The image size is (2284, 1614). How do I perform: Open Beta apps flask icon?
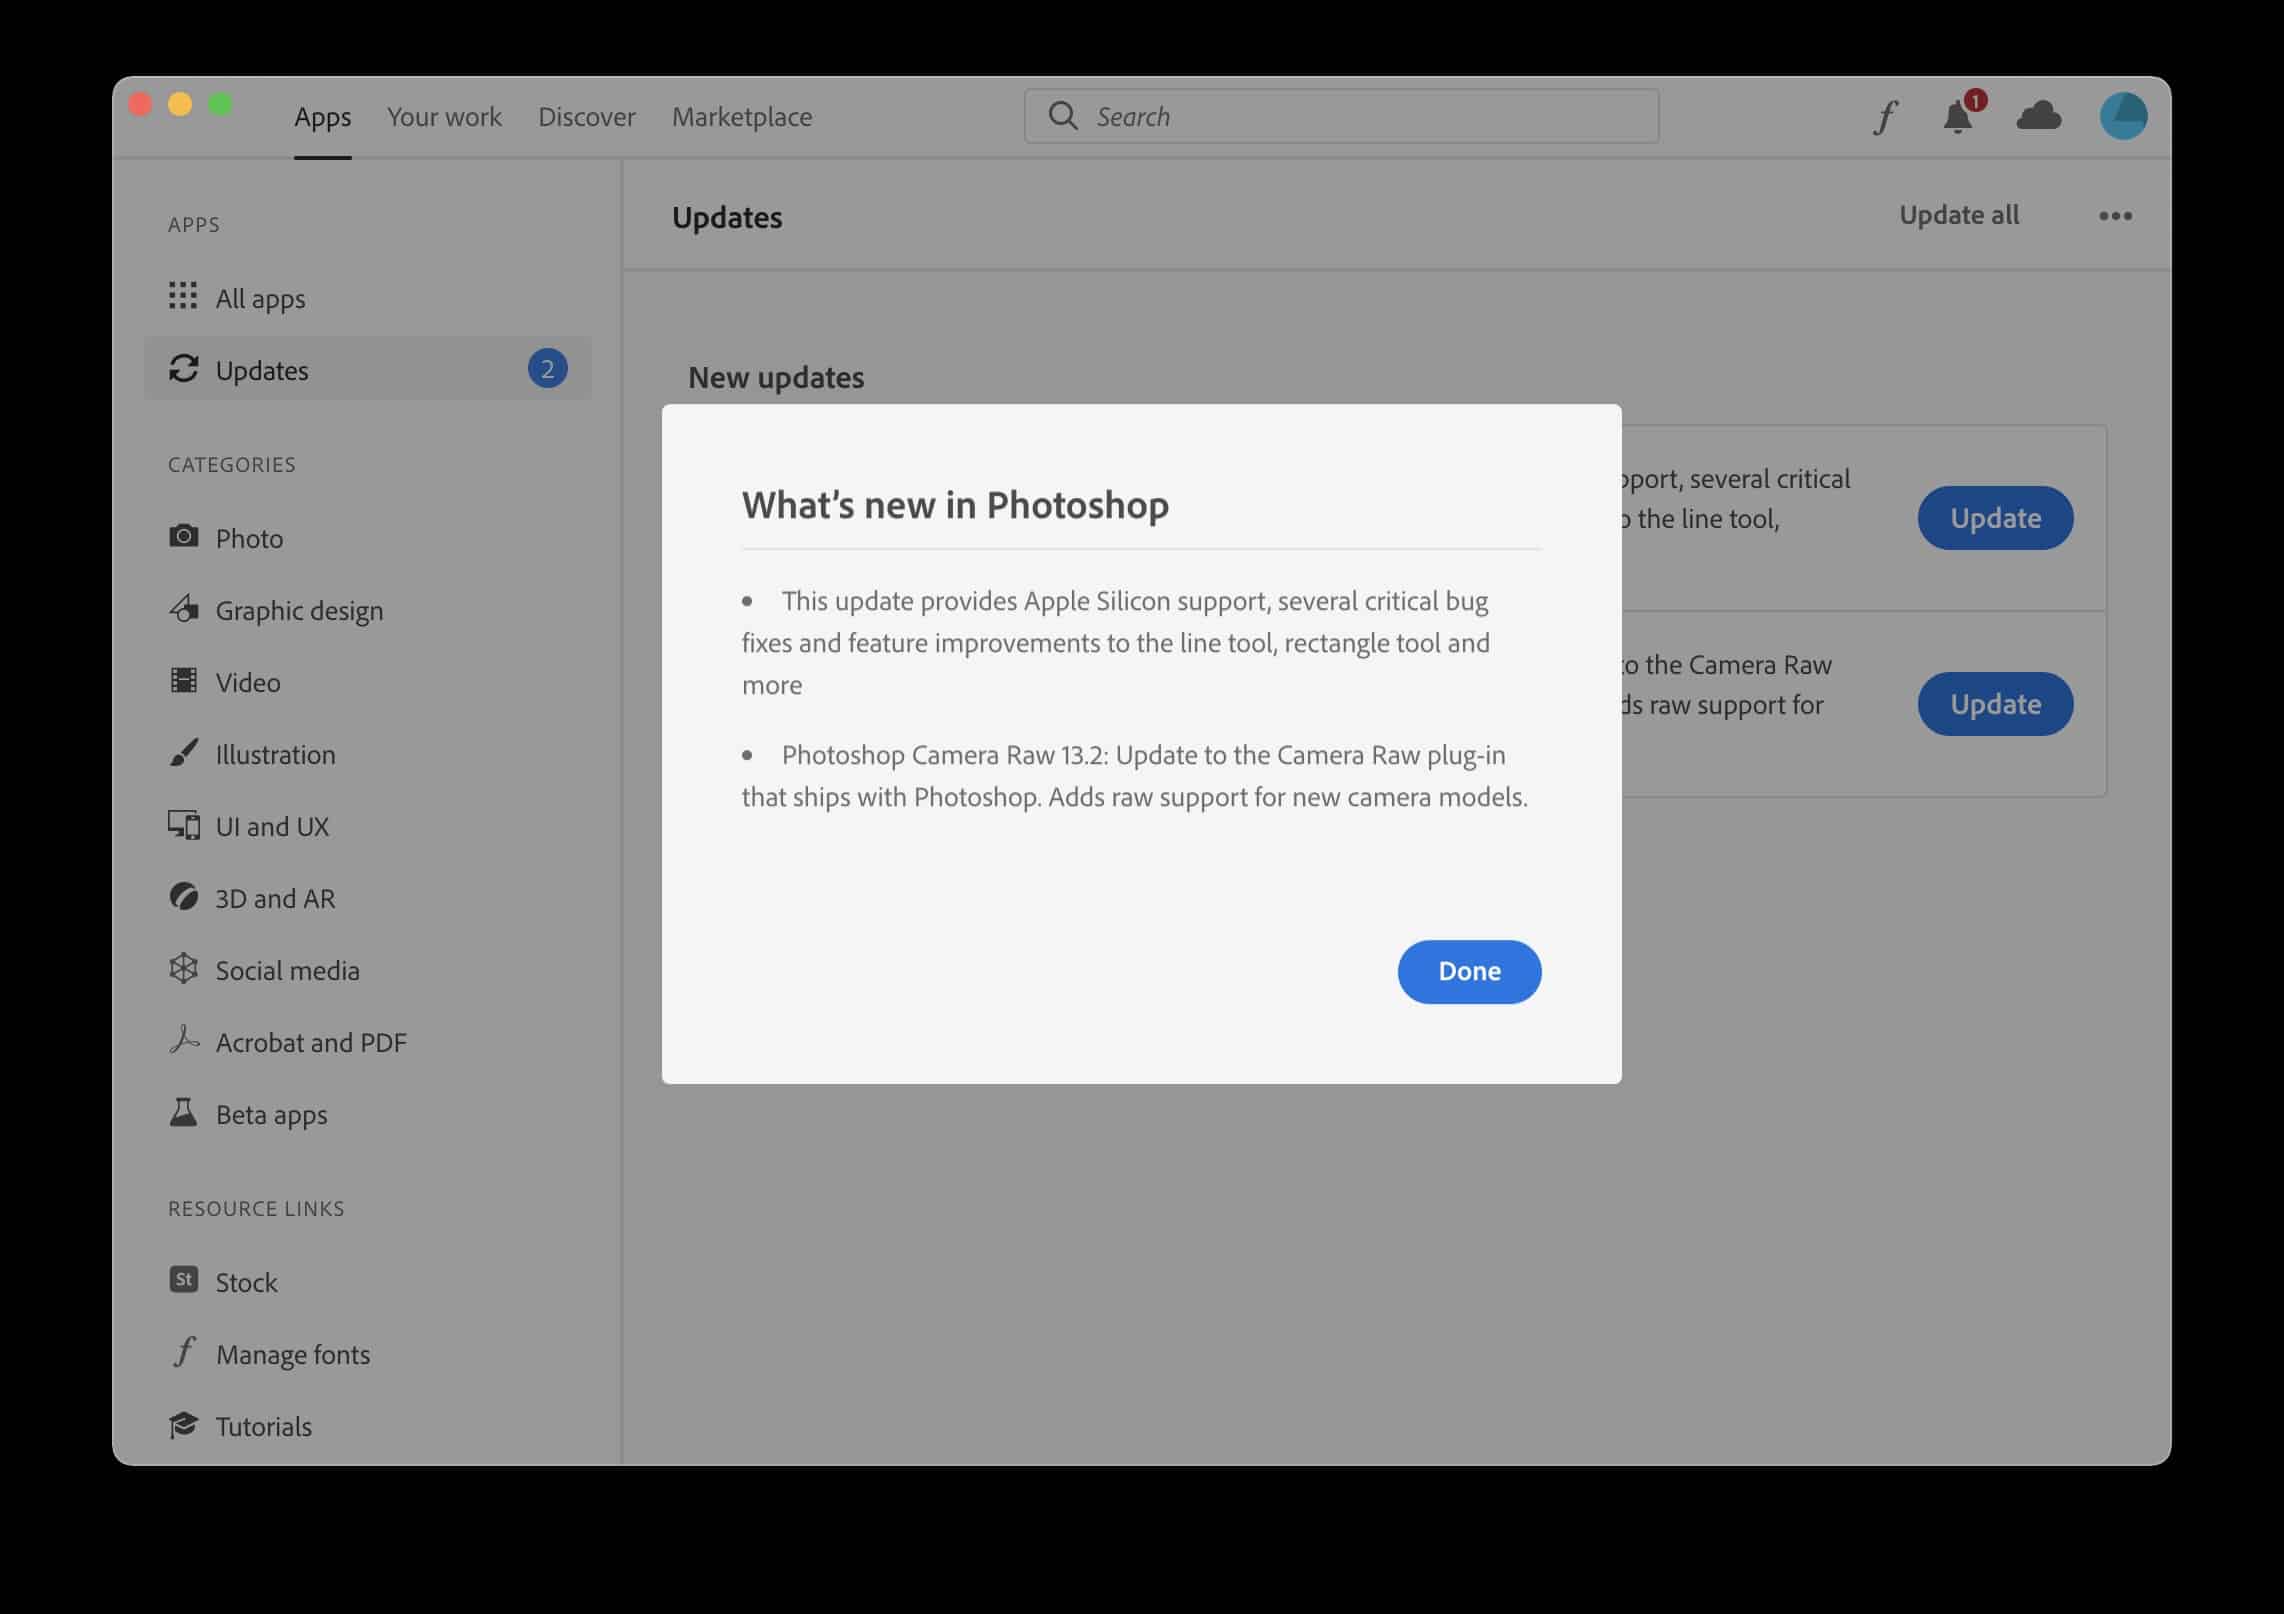pyautogui.click(x=183, y=1112)
